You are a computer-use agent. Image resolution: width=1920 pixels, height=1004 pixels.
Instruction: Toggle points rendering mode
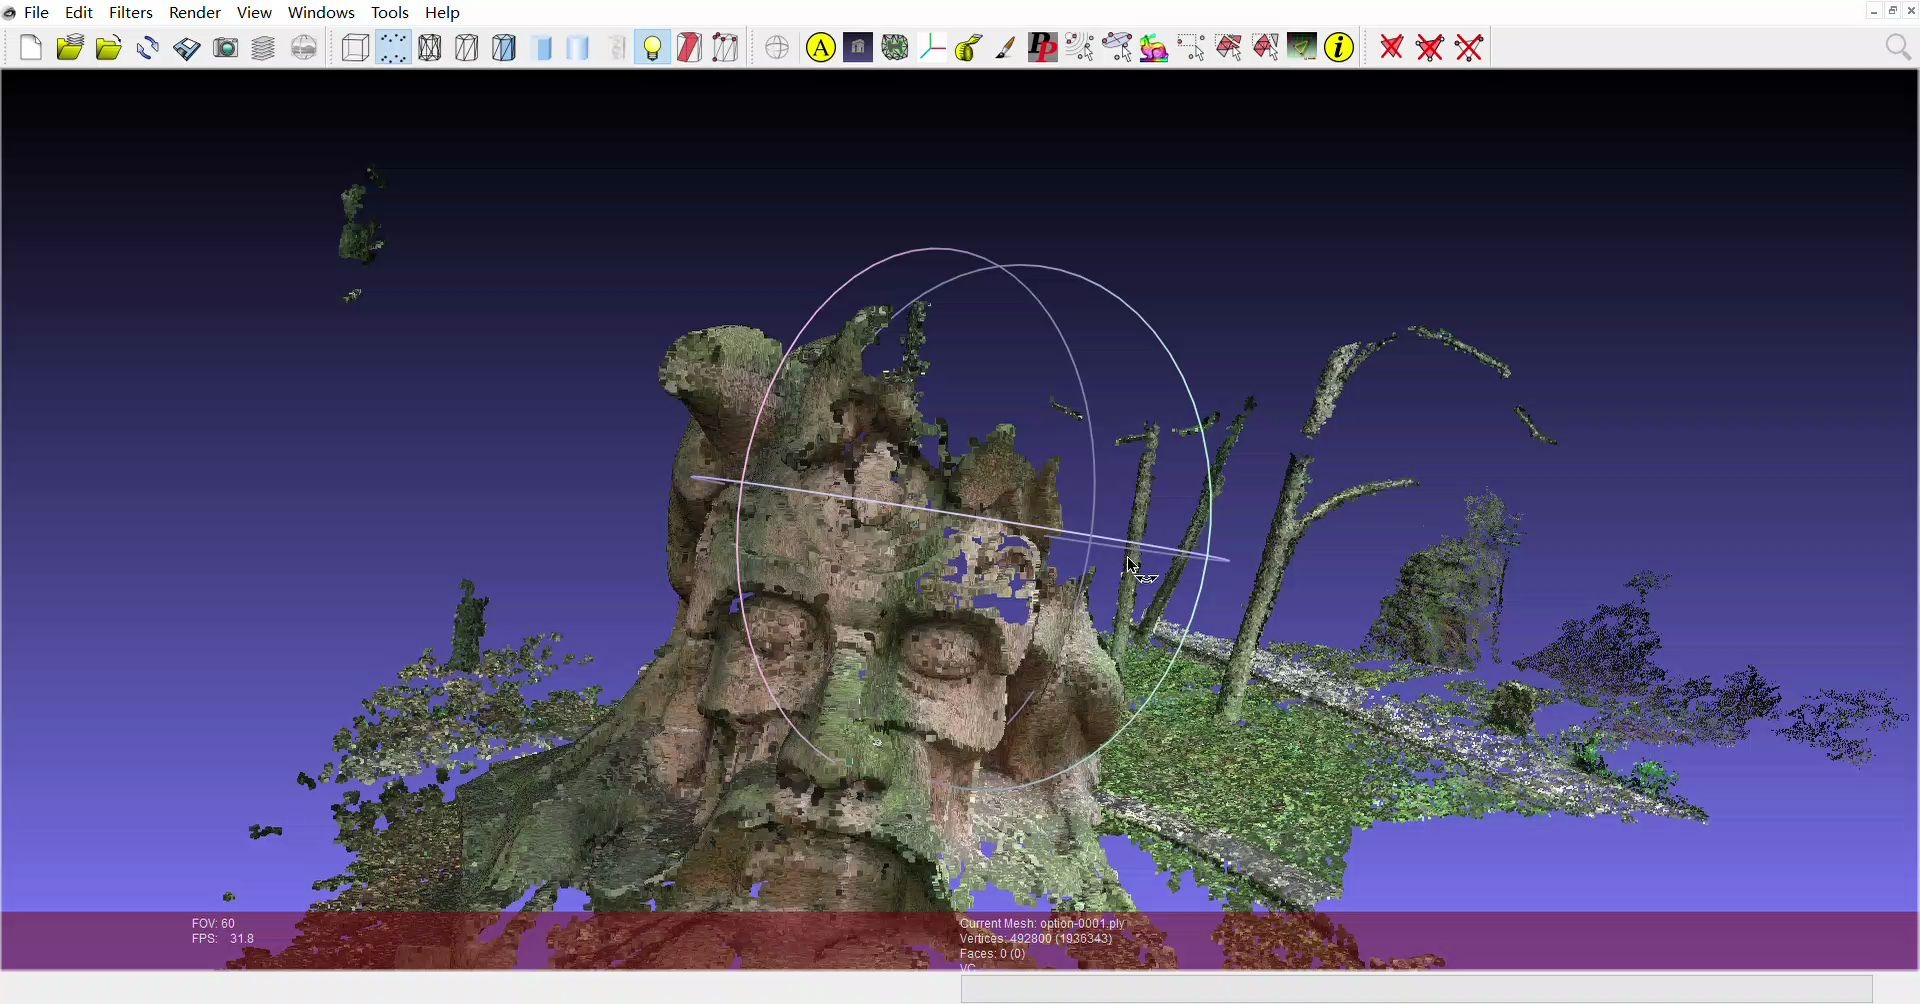coord(393,47)
